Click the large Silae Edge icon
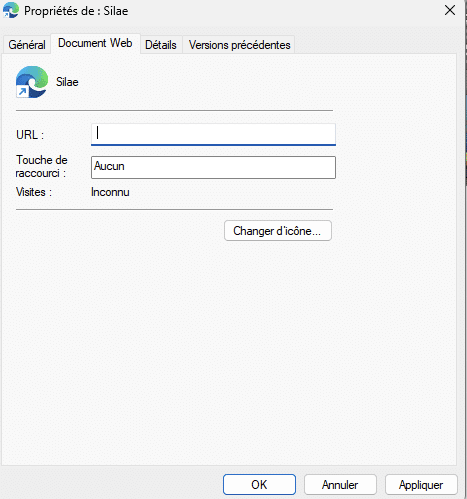This screenshot has height=499, width=467. (x=32, y=82)
